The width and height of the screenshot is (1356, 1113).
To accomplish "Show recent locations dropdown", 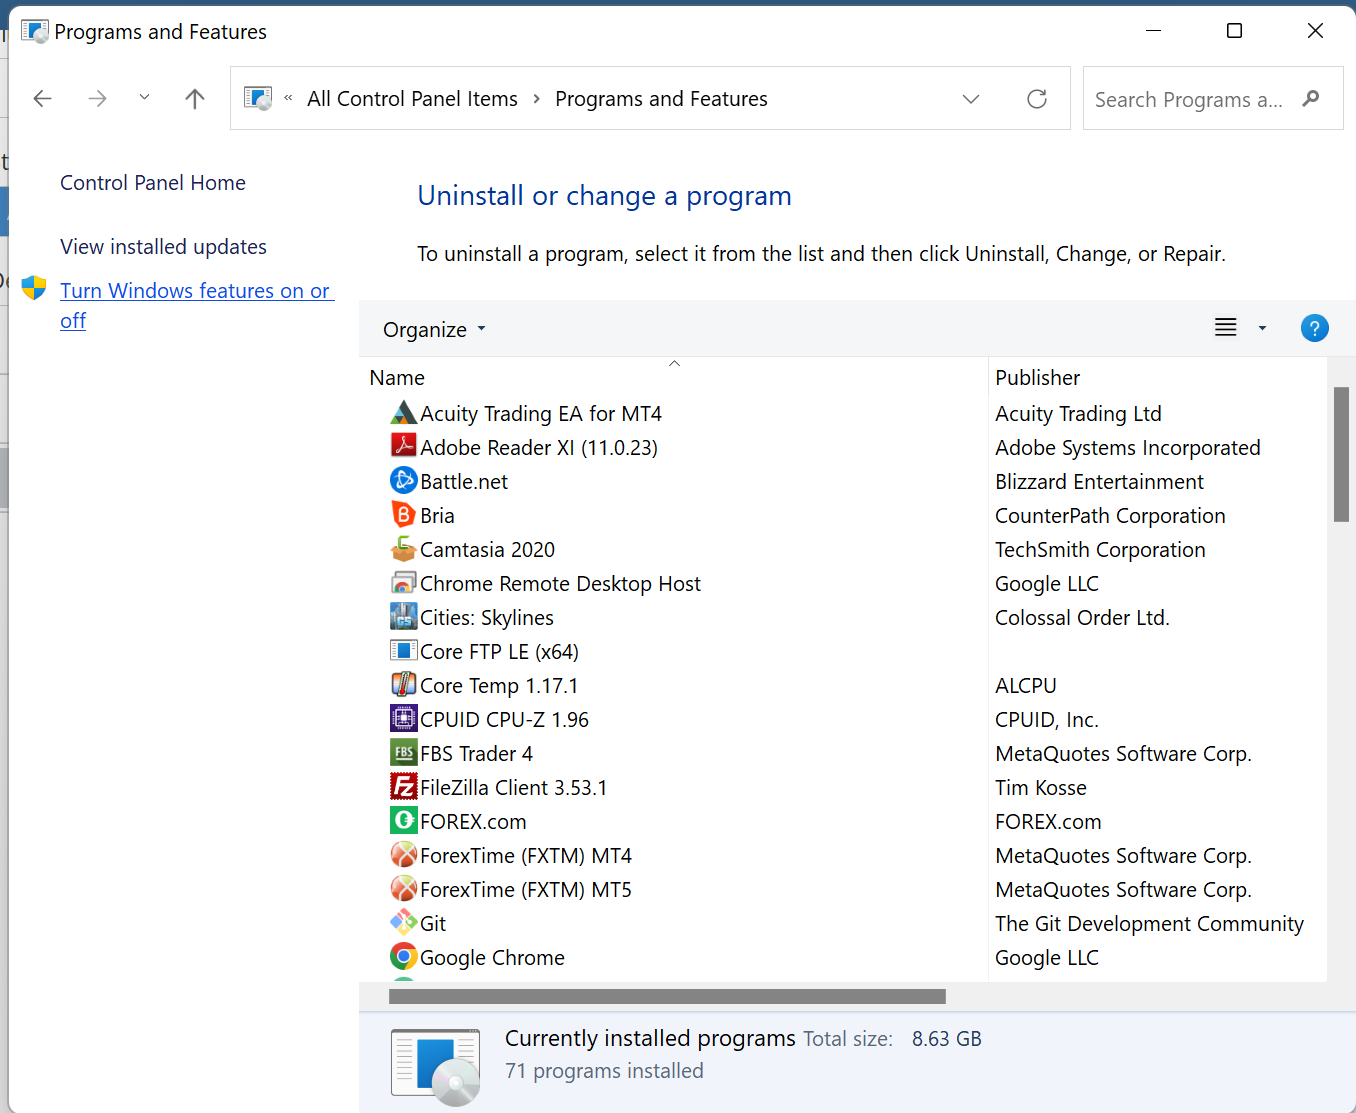I will coord(144,97).
